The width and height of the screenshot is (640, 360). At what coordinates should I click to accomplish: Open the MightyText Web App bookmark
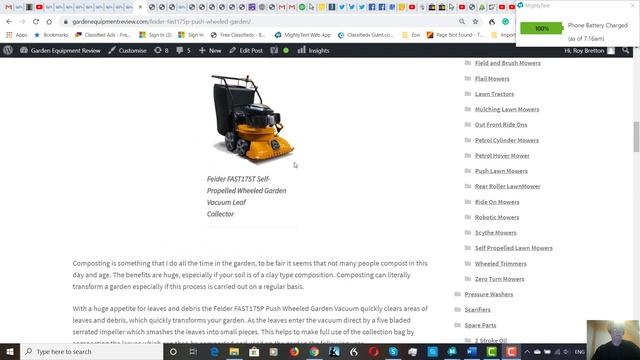tap(302, 35)
